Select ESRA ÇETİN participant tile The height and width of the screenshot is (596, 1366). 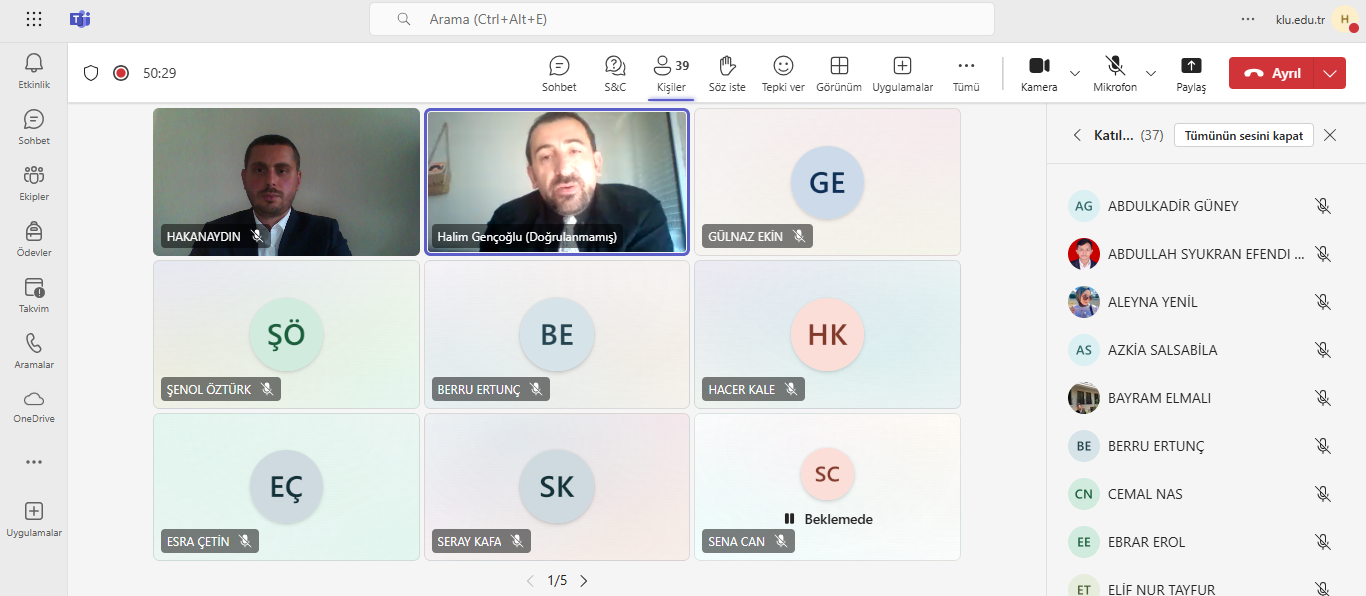pyautogui.click(x=287, y=487)
